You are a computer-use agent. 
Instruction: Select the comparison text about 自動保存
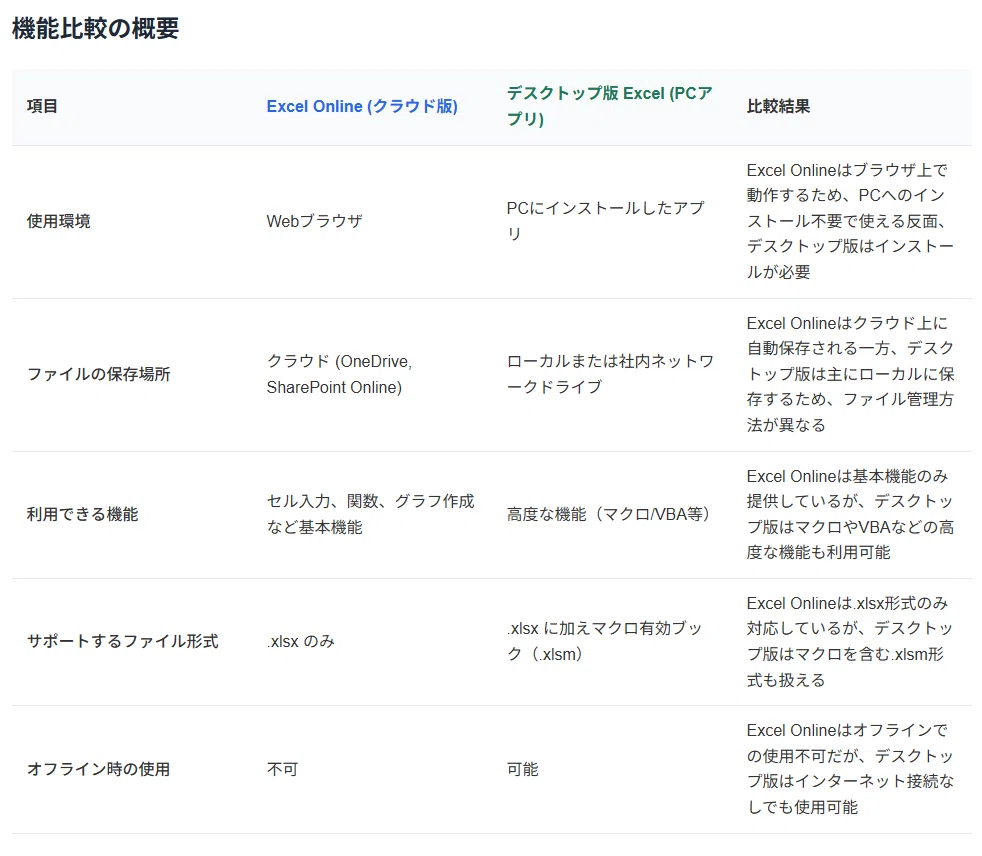pyautogui.click(x=850, y=374)
